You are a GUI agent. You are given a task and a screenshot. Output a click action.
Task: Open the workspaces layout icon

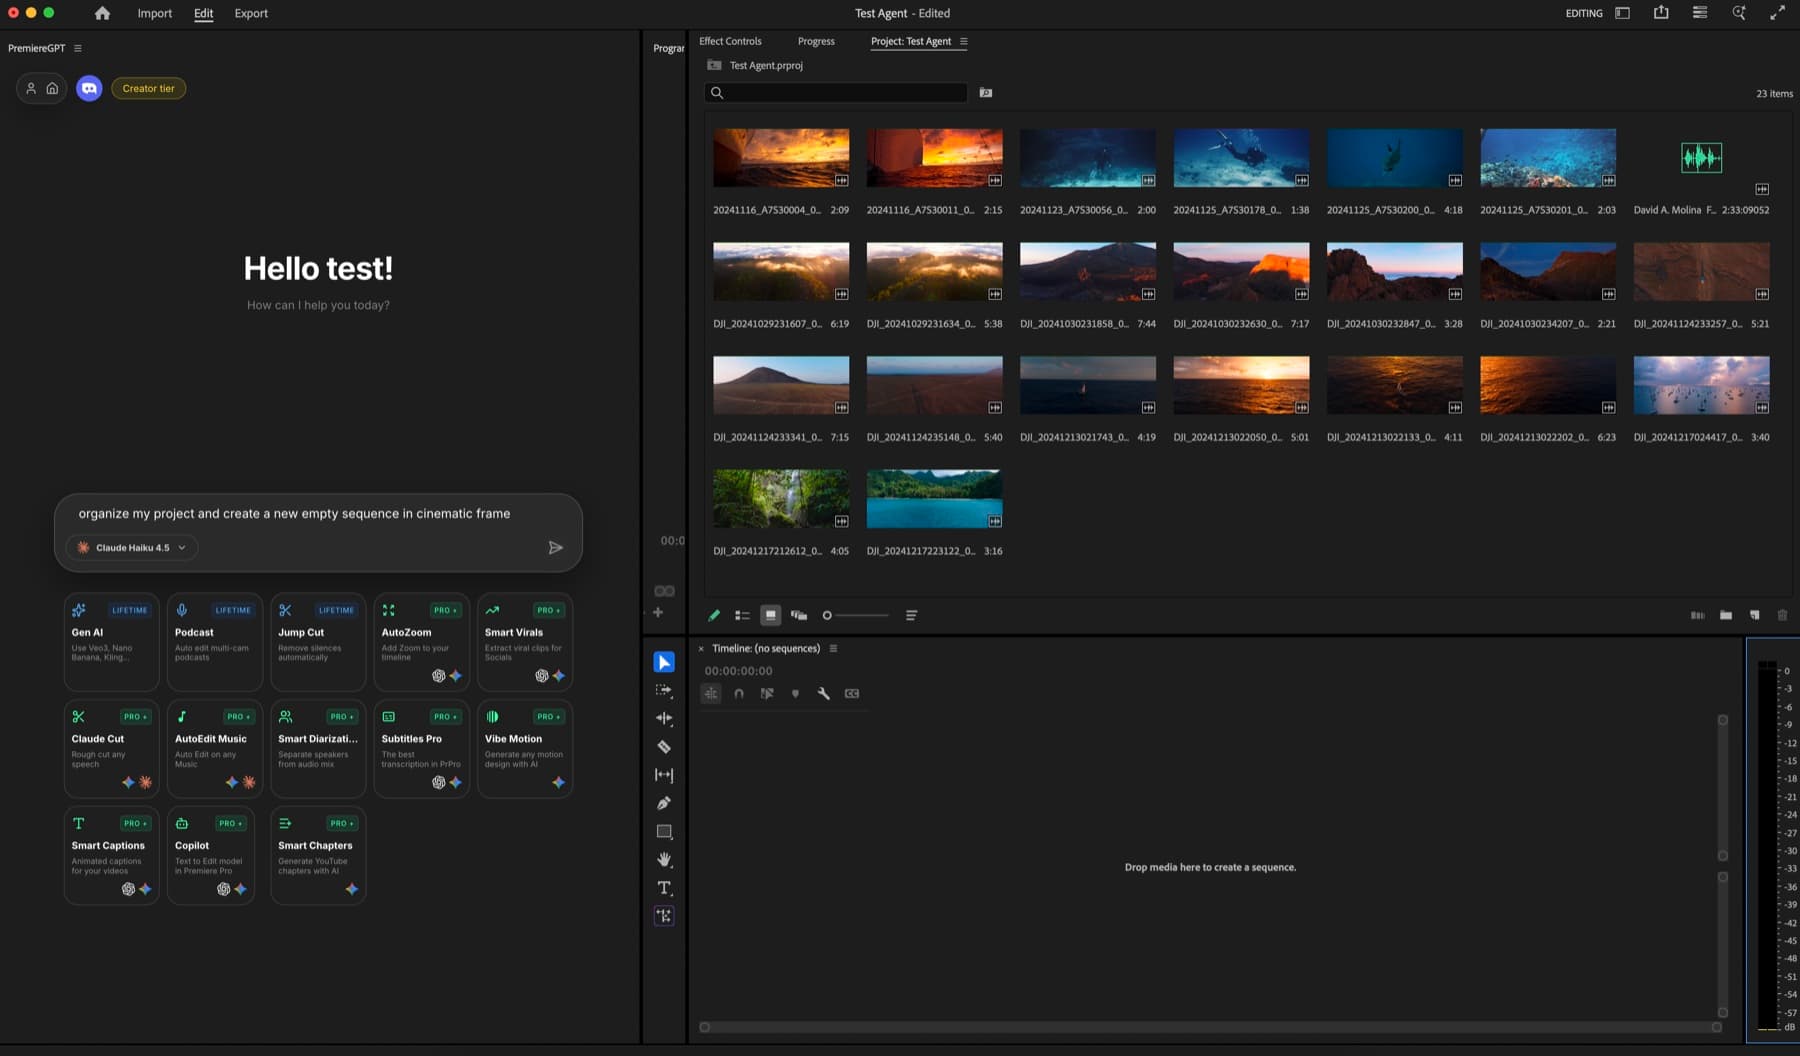1623,13
